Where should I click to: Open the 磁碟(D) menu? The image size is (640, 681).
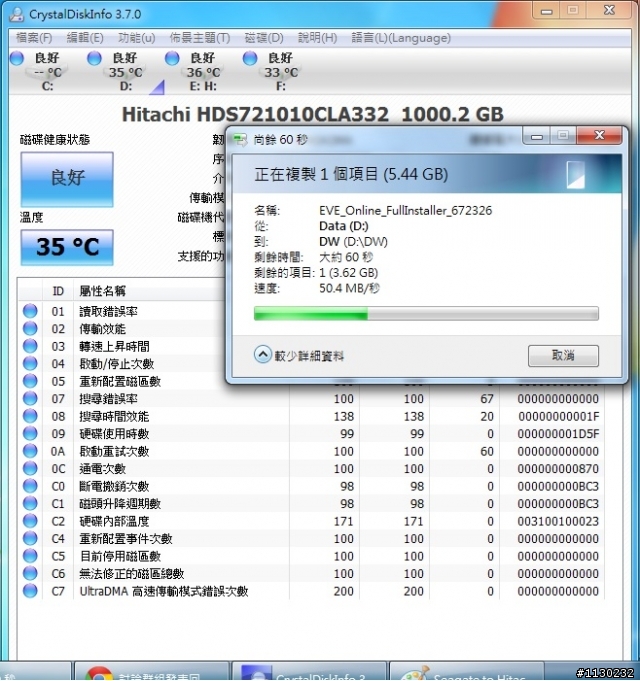coord(264,38)
